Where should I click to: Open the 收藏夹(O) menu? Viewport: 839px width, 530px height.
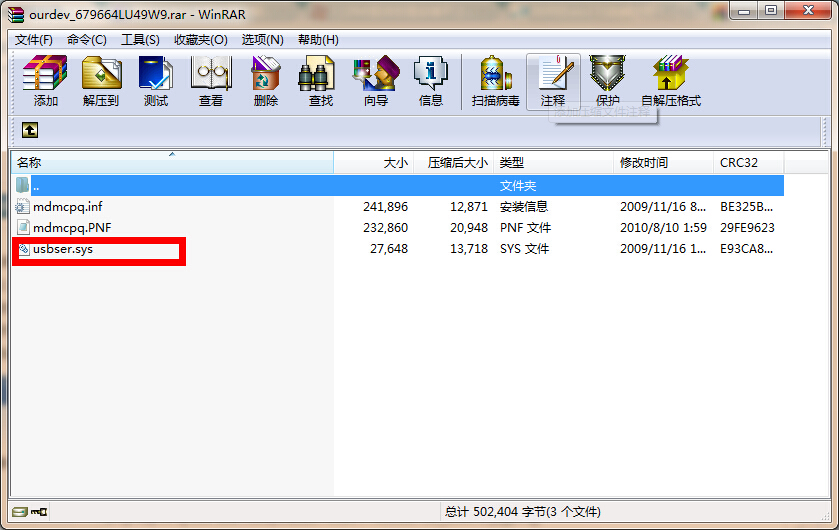(x=201, y=40)
